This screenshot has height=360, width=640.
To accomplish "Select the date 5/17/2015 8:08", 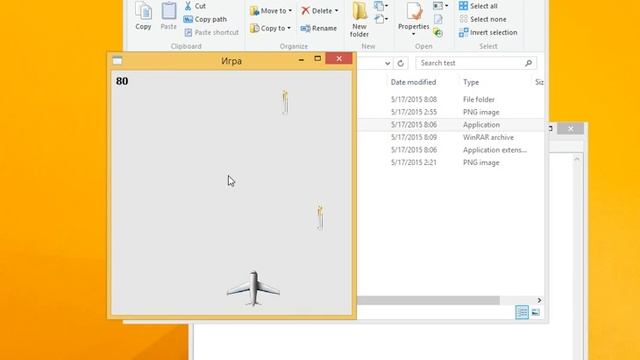I will click(413, 99).
